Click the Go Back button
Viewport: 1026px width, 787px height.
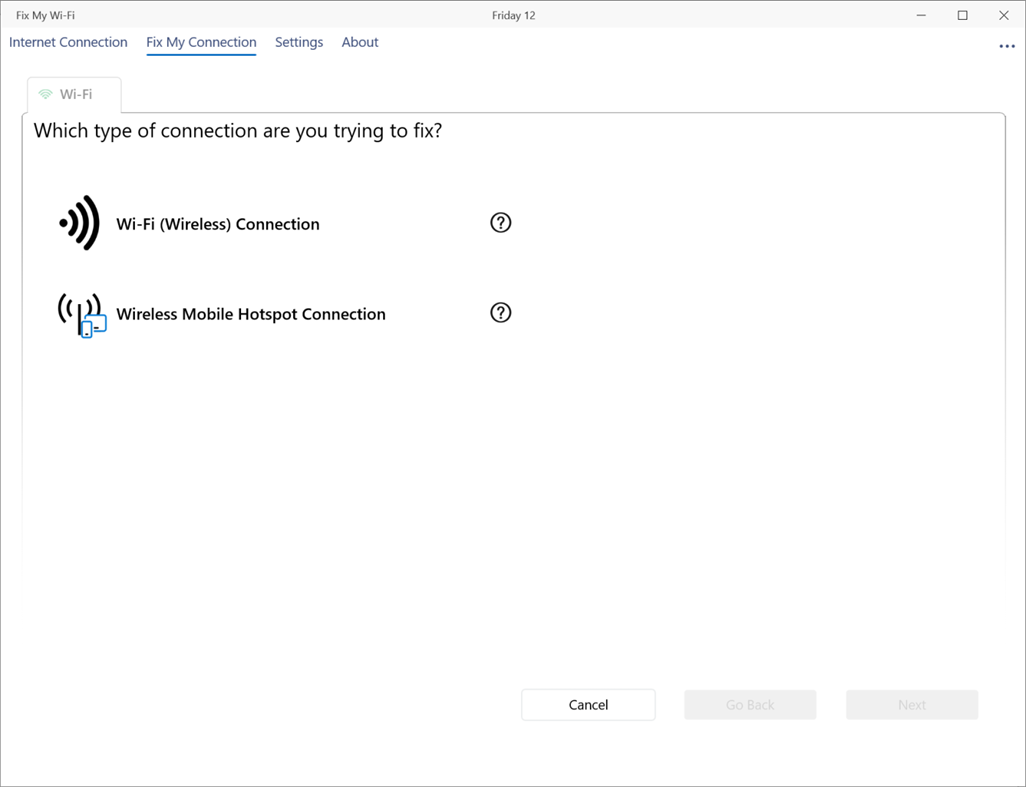pos(750,705)
